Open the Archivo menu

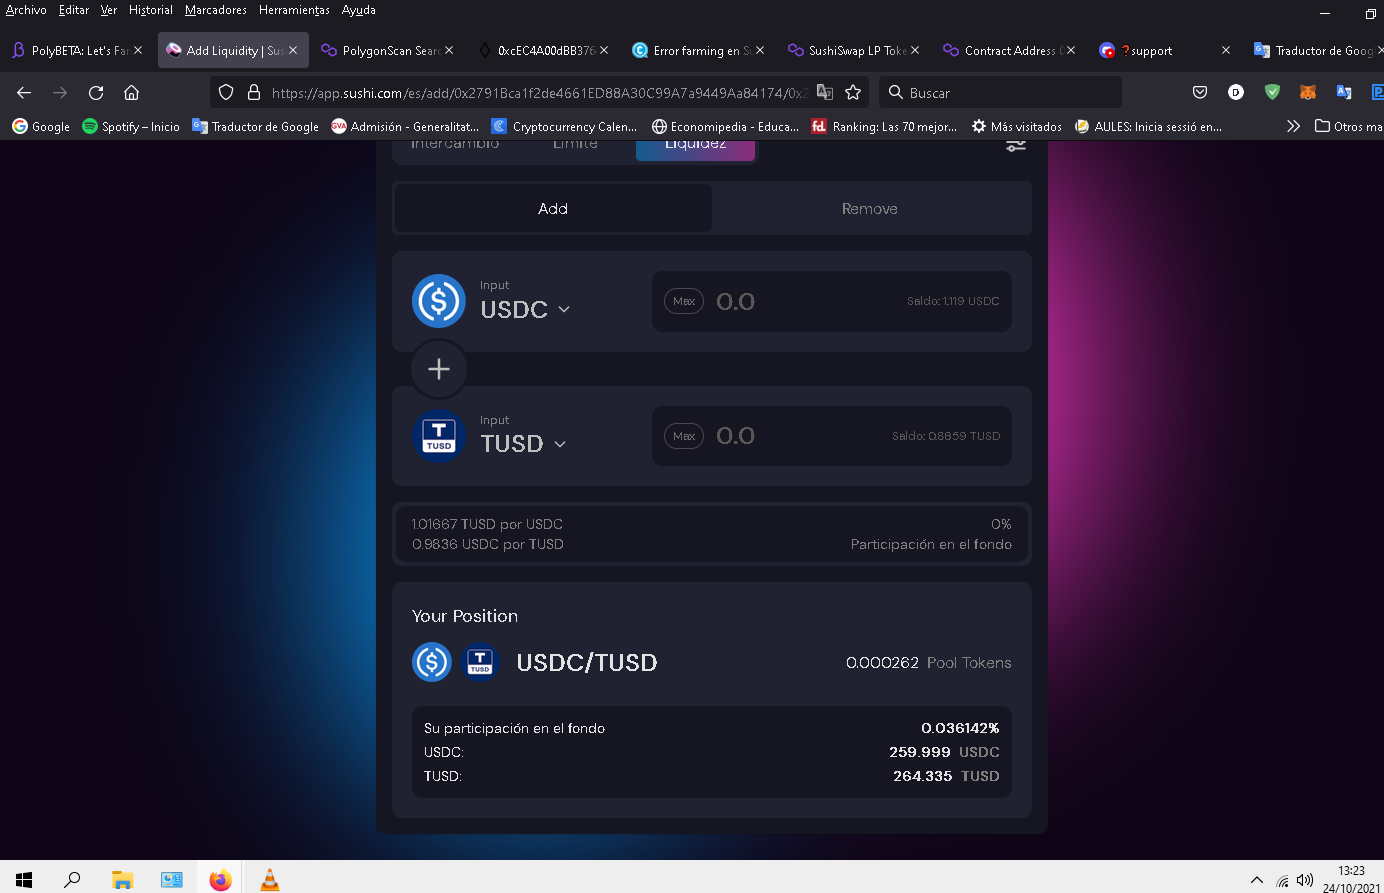[x=26, y=10]
